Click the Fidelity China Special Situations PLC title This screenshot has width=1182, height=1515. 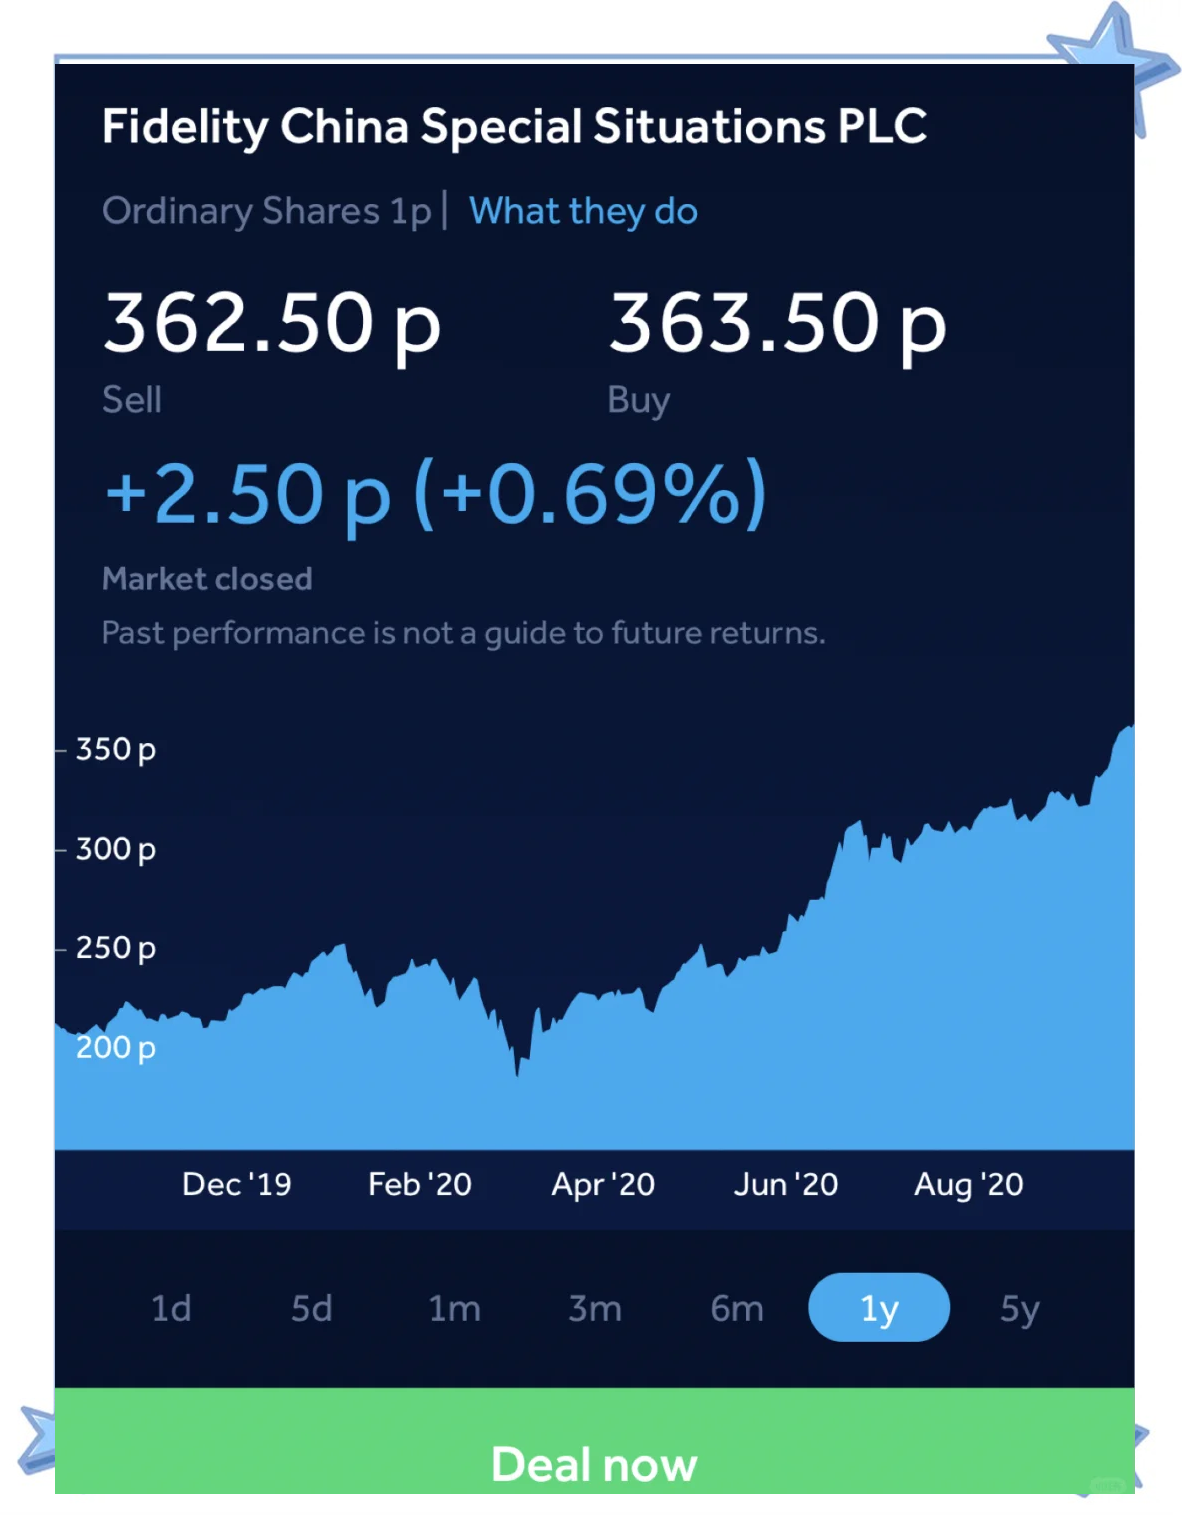(514, 127)
